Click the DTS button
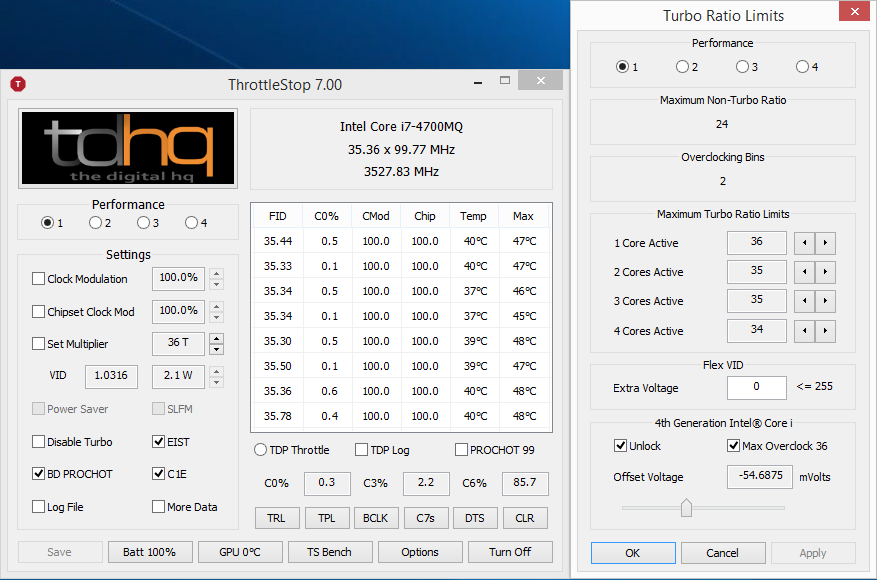 pyautogui.click(x=475, y=518)
